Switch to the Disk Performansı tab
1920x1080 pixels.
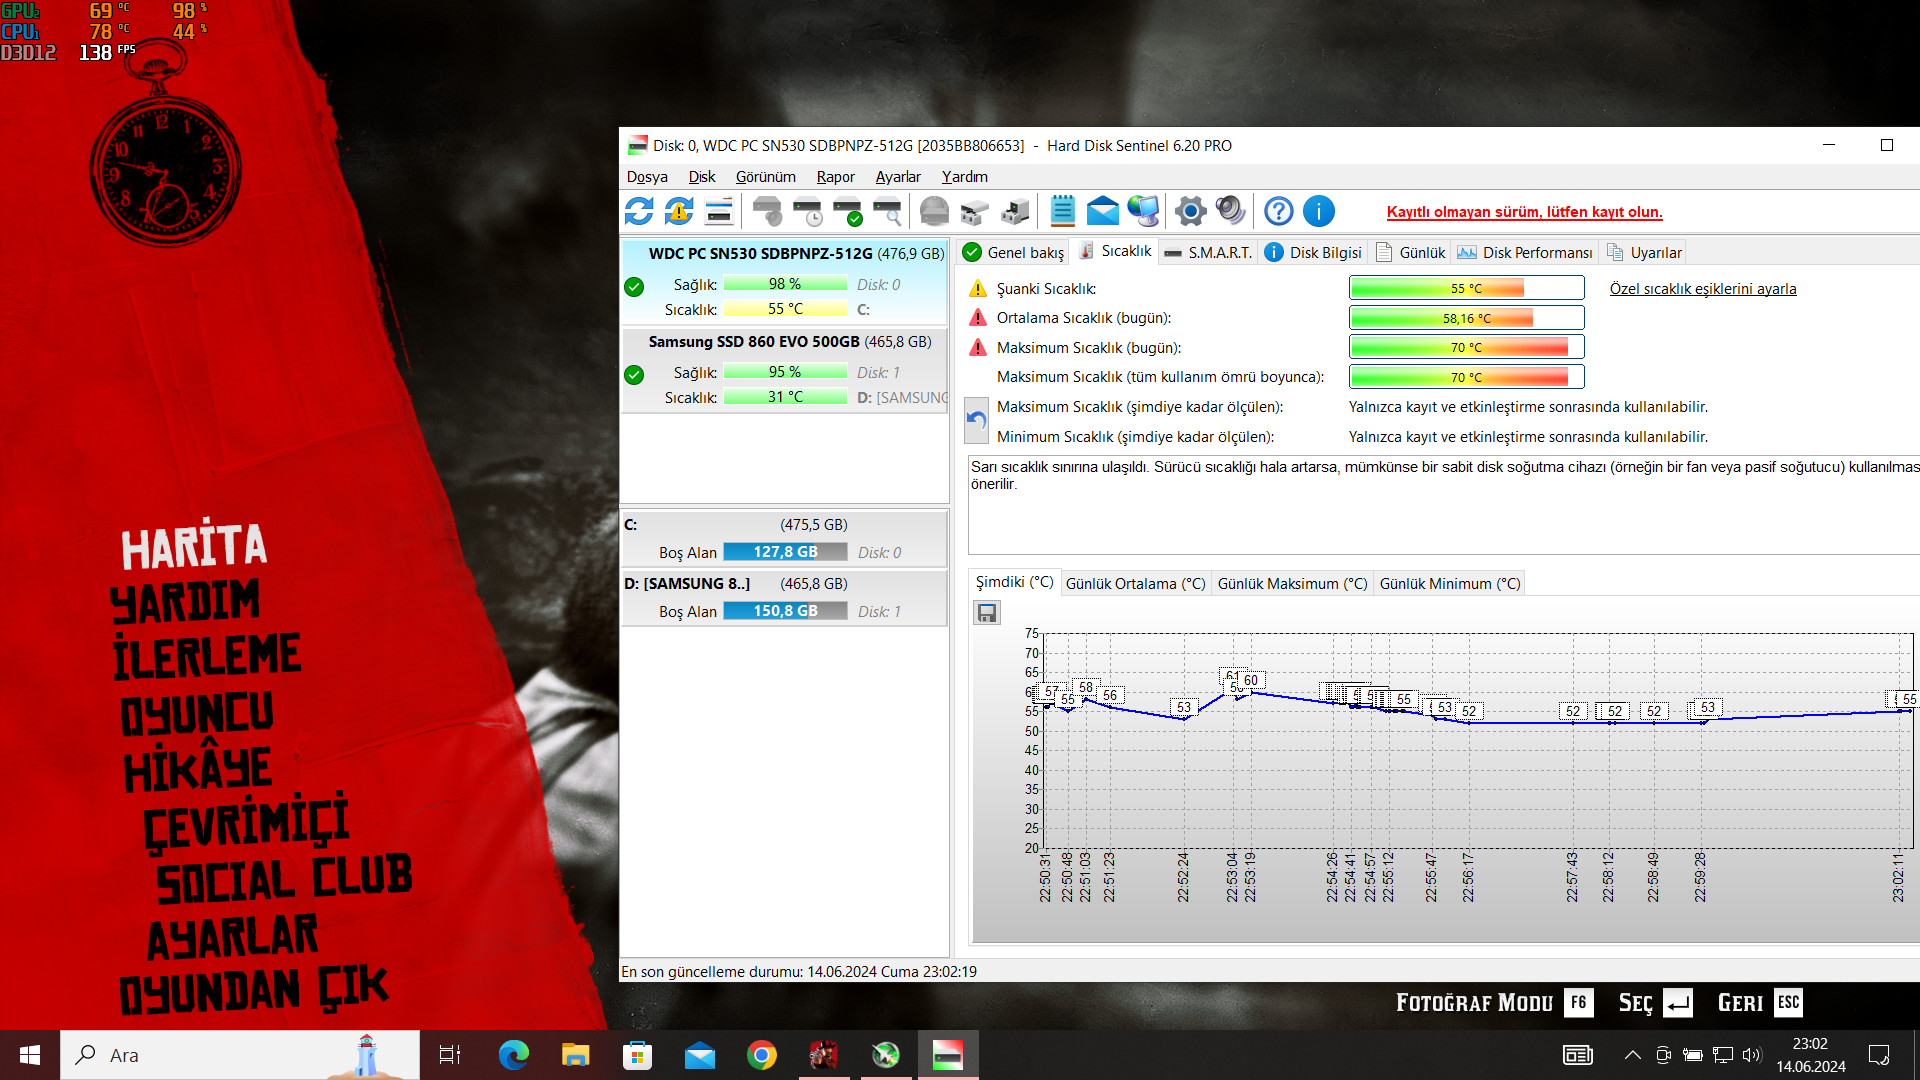(x=1525, y=253)
